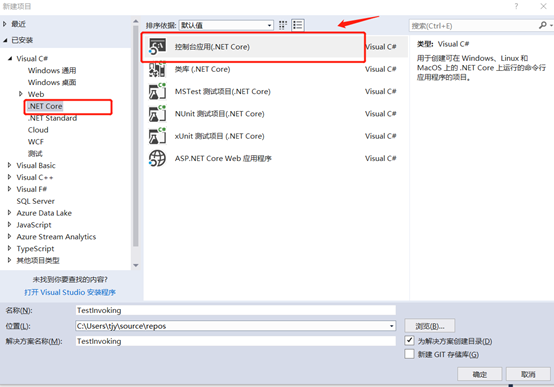
Task: Expand the Web tree node
Action: click(x=20, y=94)
